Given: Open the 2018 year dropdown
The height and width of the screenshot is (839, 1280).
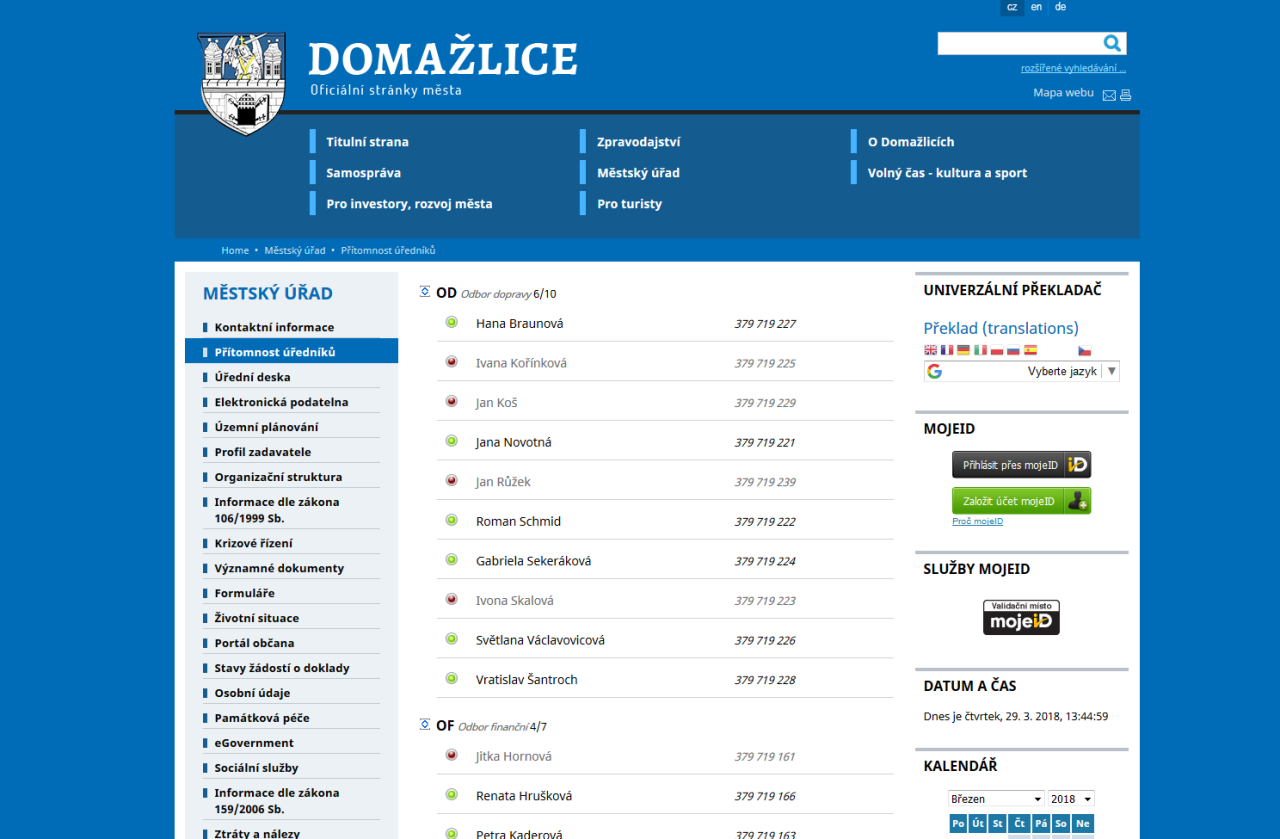Looking at the screenshot, I should tap(1071, 799).
